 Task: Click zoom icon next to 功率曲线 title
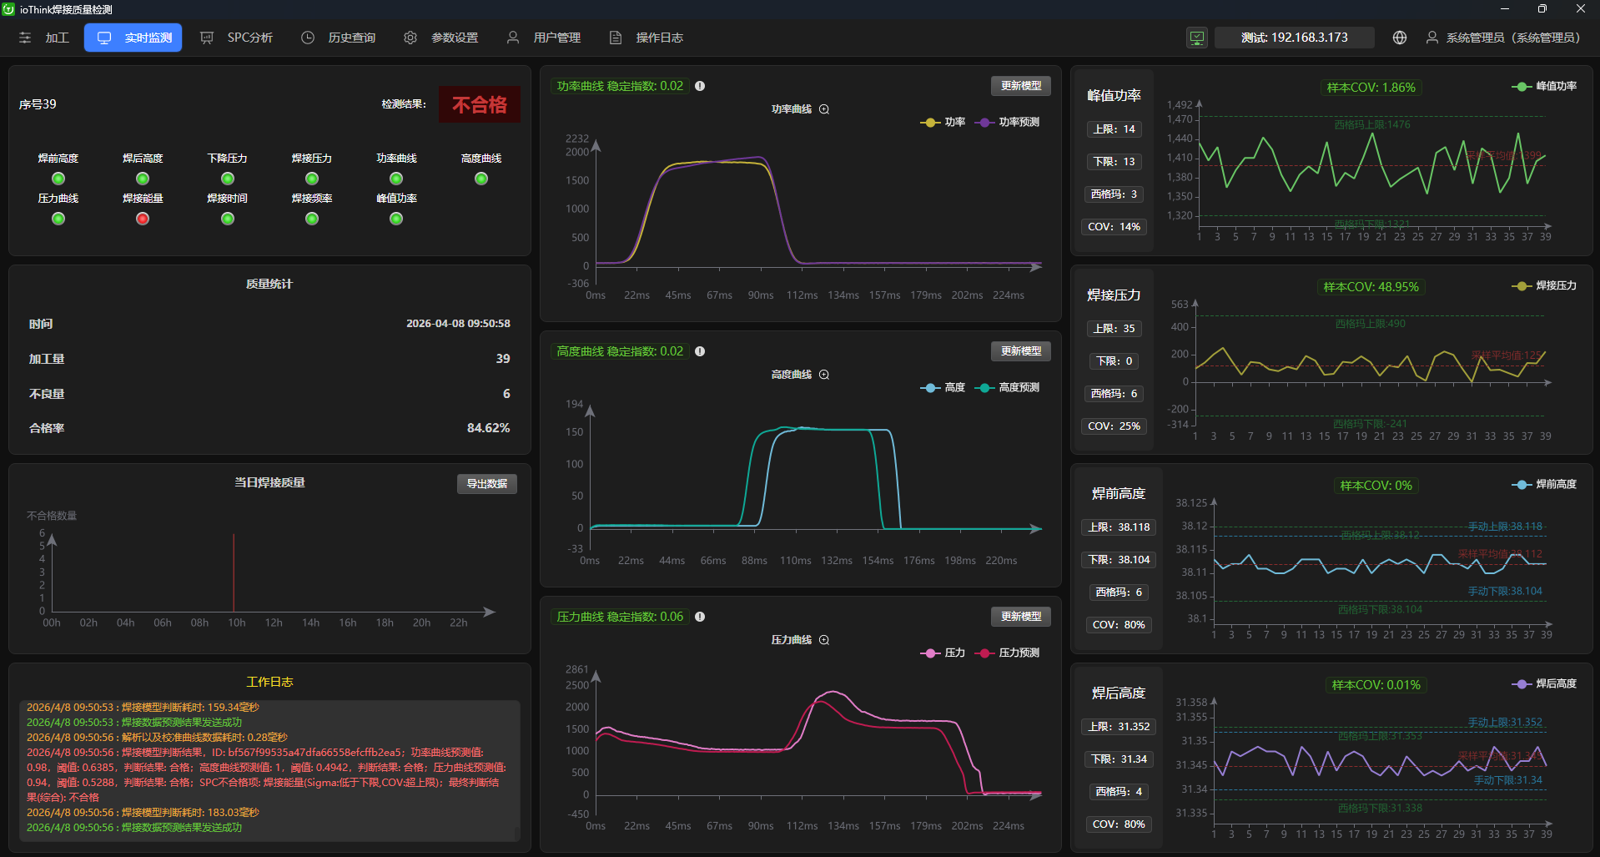click(824, 110)
